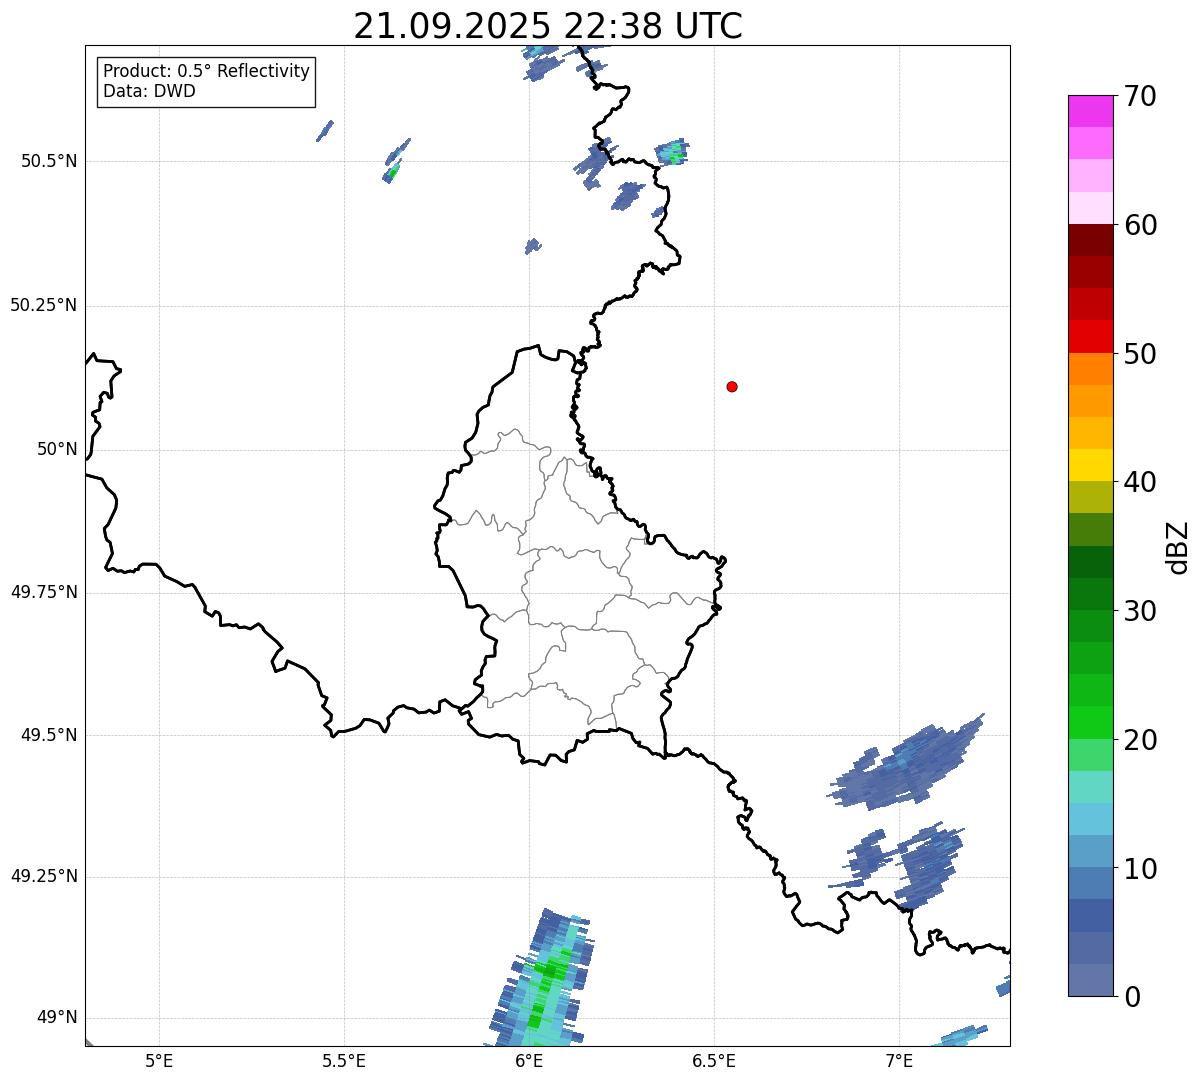Click the orange colorbar segment just below 50
Viewport: 1202px width, 1081px height.
pyautogui.click(x=1090, y=369)
